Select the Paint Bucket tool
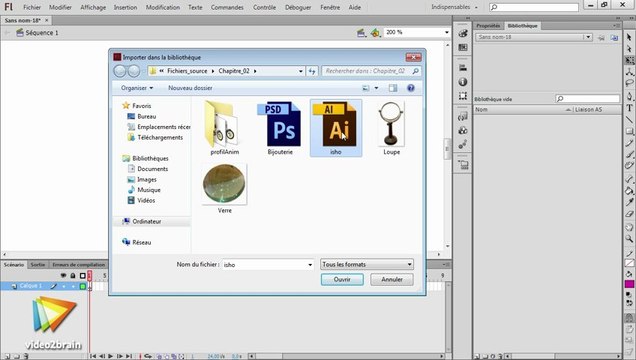 [x=629, y=191]
